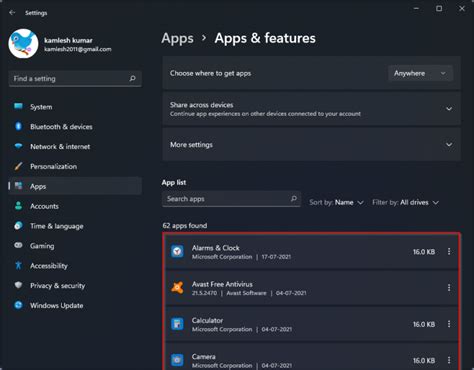Open Bluetooth & devices category
Viewport: 474px width, 370px height.
pyautogui.click(x=75, y=127)
